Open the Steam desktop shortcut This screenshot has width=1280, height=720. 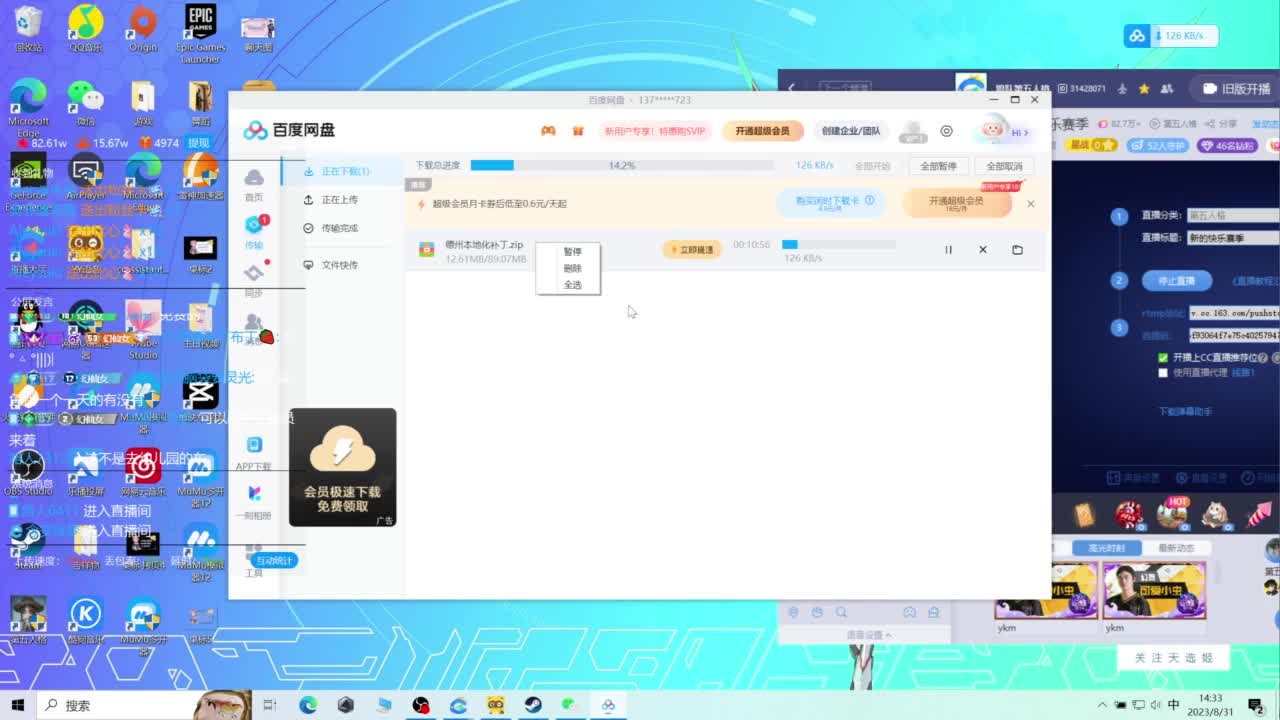(x=28, y=546)
